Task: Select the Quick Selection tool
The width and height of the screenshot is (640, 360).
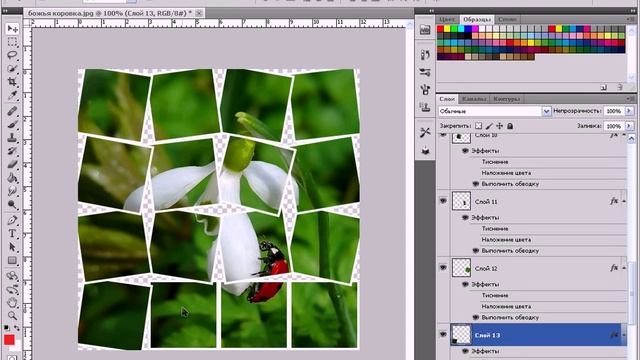Action: (x=12, y=69)
